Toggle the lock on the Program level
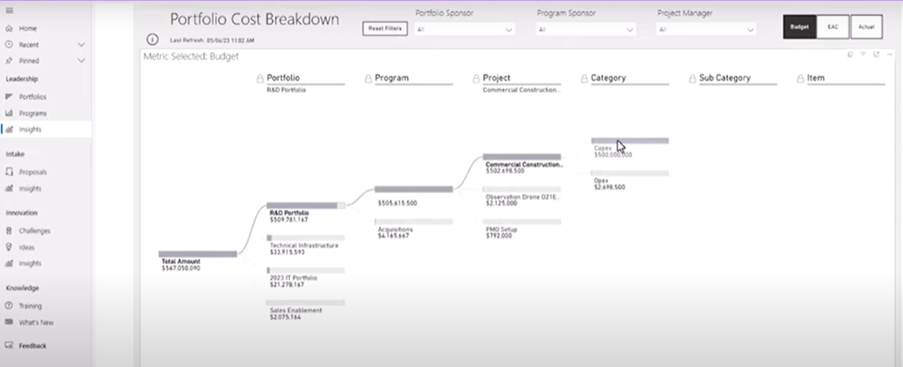Viewport: 903px width, 367px height. pyautogui.click(x=369, y=78)
